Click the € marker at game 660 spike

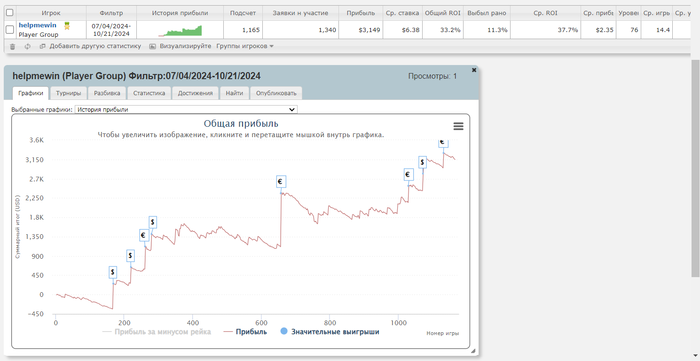click(281, 182)
